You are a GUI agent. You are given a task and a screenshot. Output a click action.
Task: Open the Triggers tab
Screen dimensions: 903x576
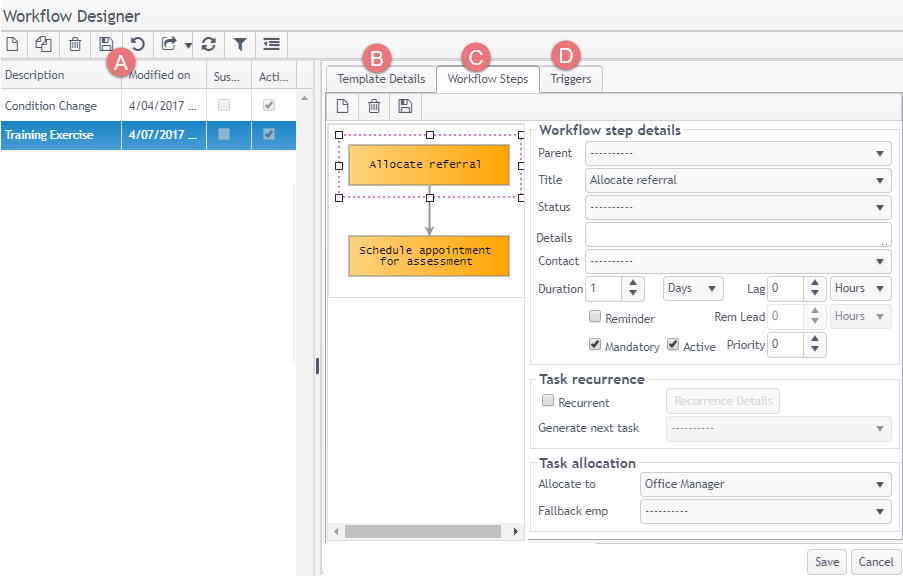[570, 79]
